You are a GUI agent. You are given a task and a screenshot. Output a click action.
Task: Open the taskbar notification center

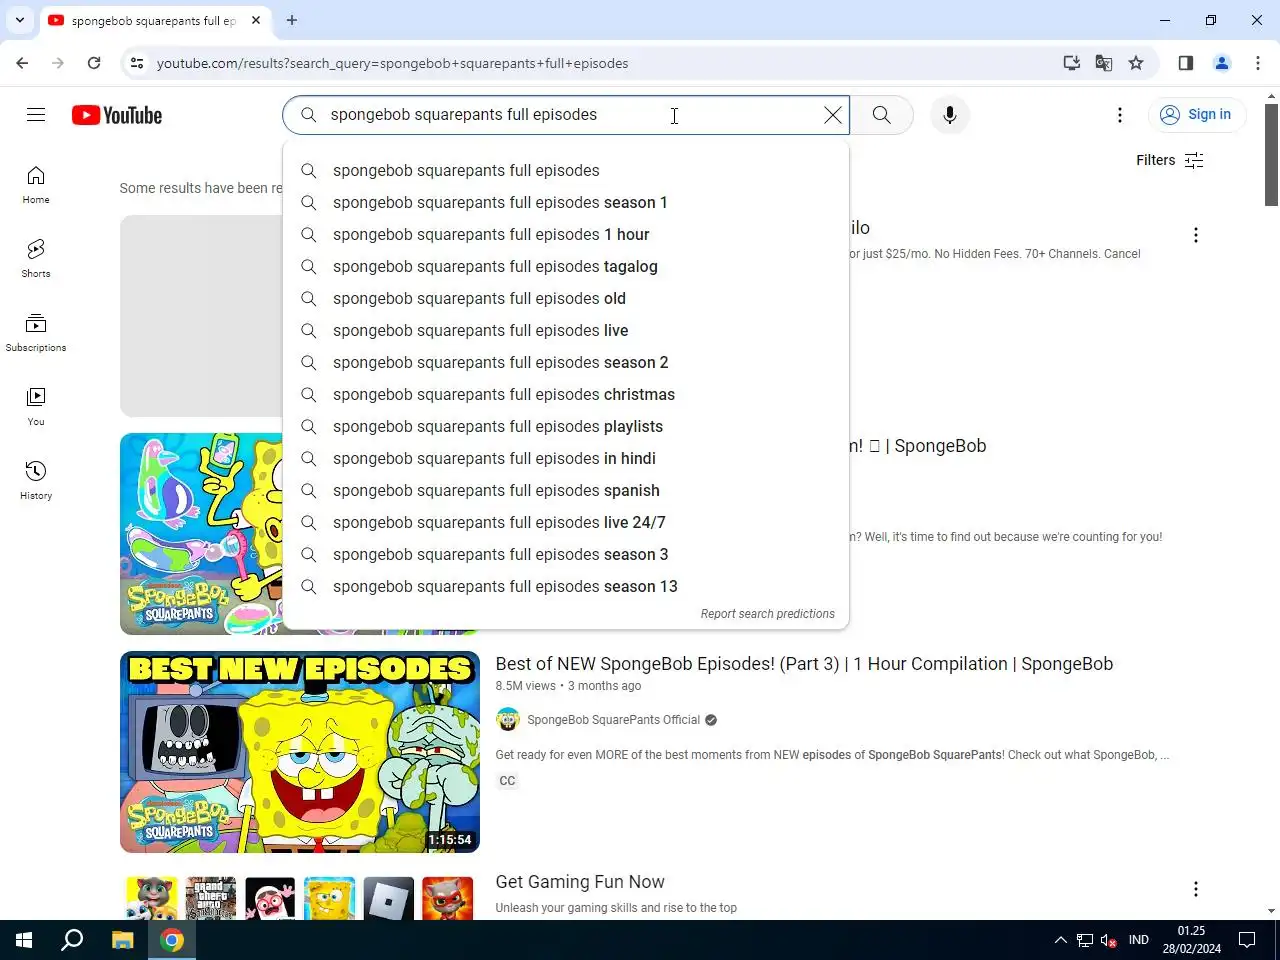click(x=1247, y=940)
